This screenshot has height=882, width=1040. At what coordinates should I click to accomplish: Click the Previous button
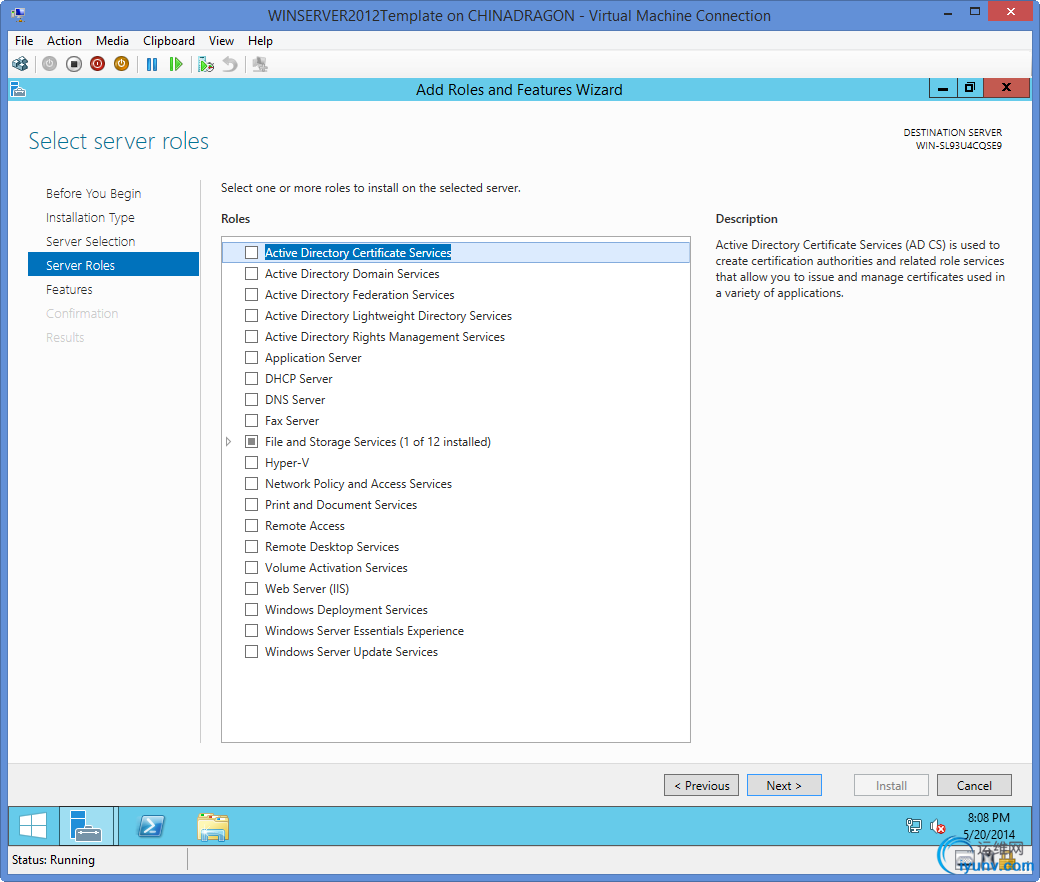pos(702,785)
